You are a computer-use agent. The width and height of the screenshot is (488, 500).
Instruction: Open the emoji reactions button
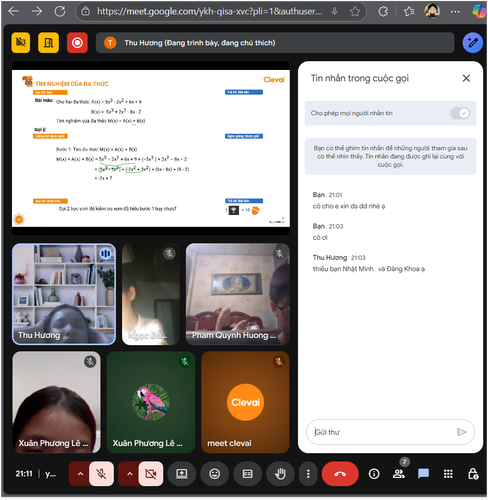tap(214, 474)
